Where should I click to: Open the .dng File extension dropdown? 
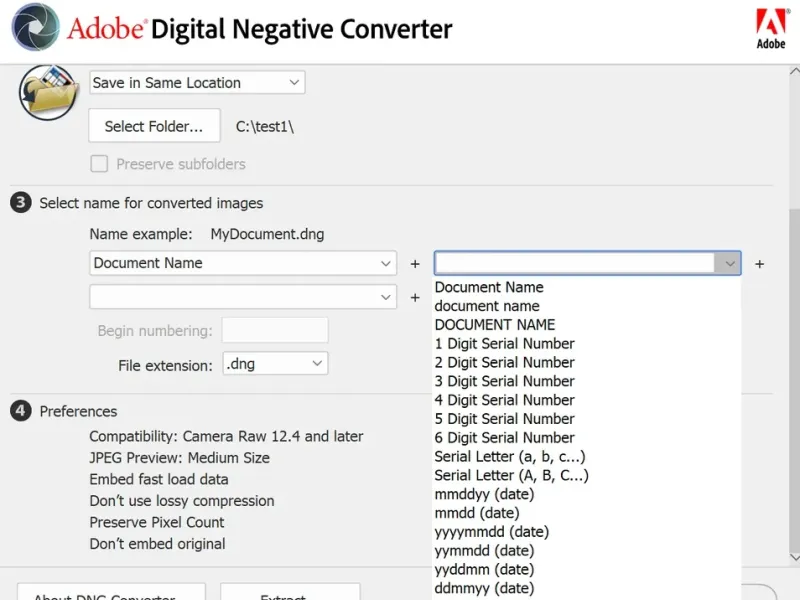coord(275,364)
